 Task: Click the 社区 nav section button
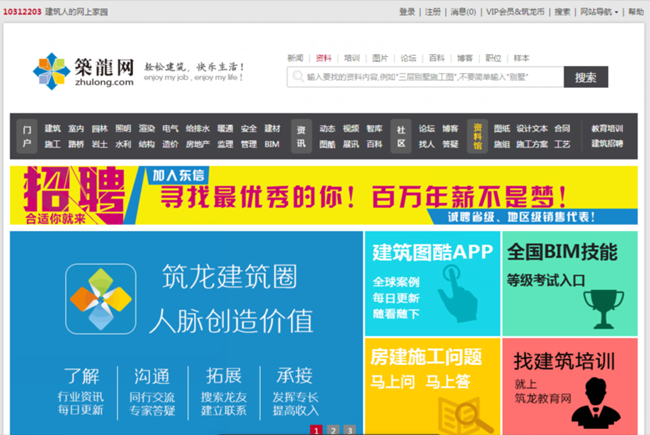pos(401,136)
